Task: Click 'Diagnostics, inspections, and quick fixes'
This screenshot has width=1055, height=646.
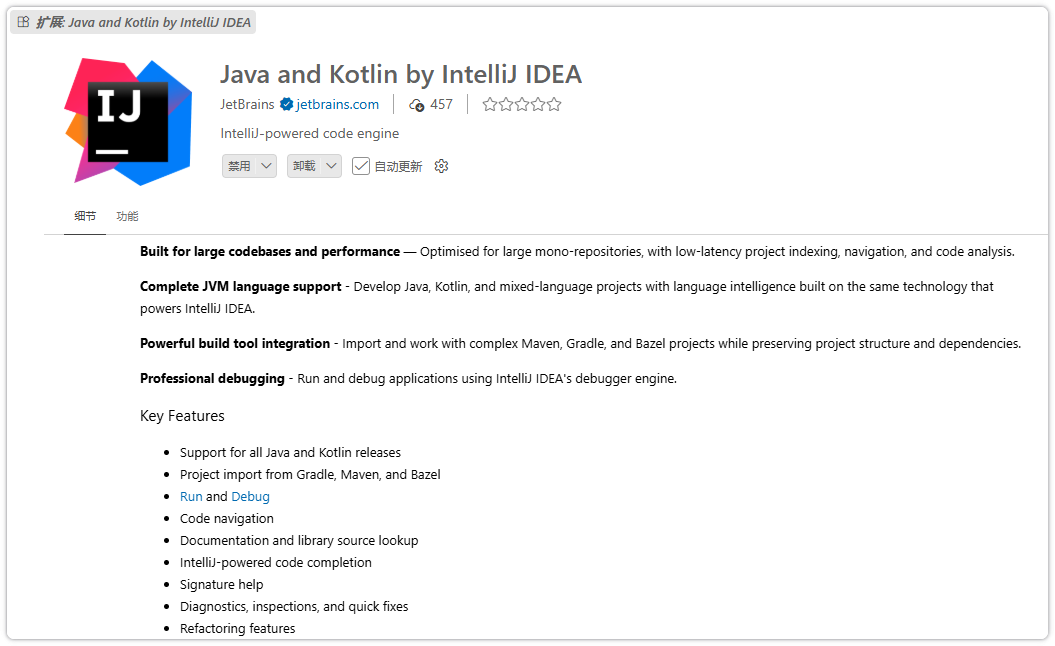Action: click(294, 607)
